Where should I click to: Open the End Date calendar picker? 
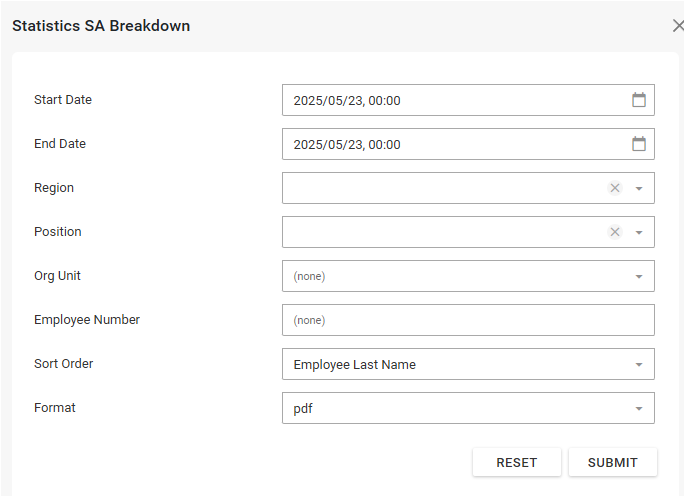point(639,144)
